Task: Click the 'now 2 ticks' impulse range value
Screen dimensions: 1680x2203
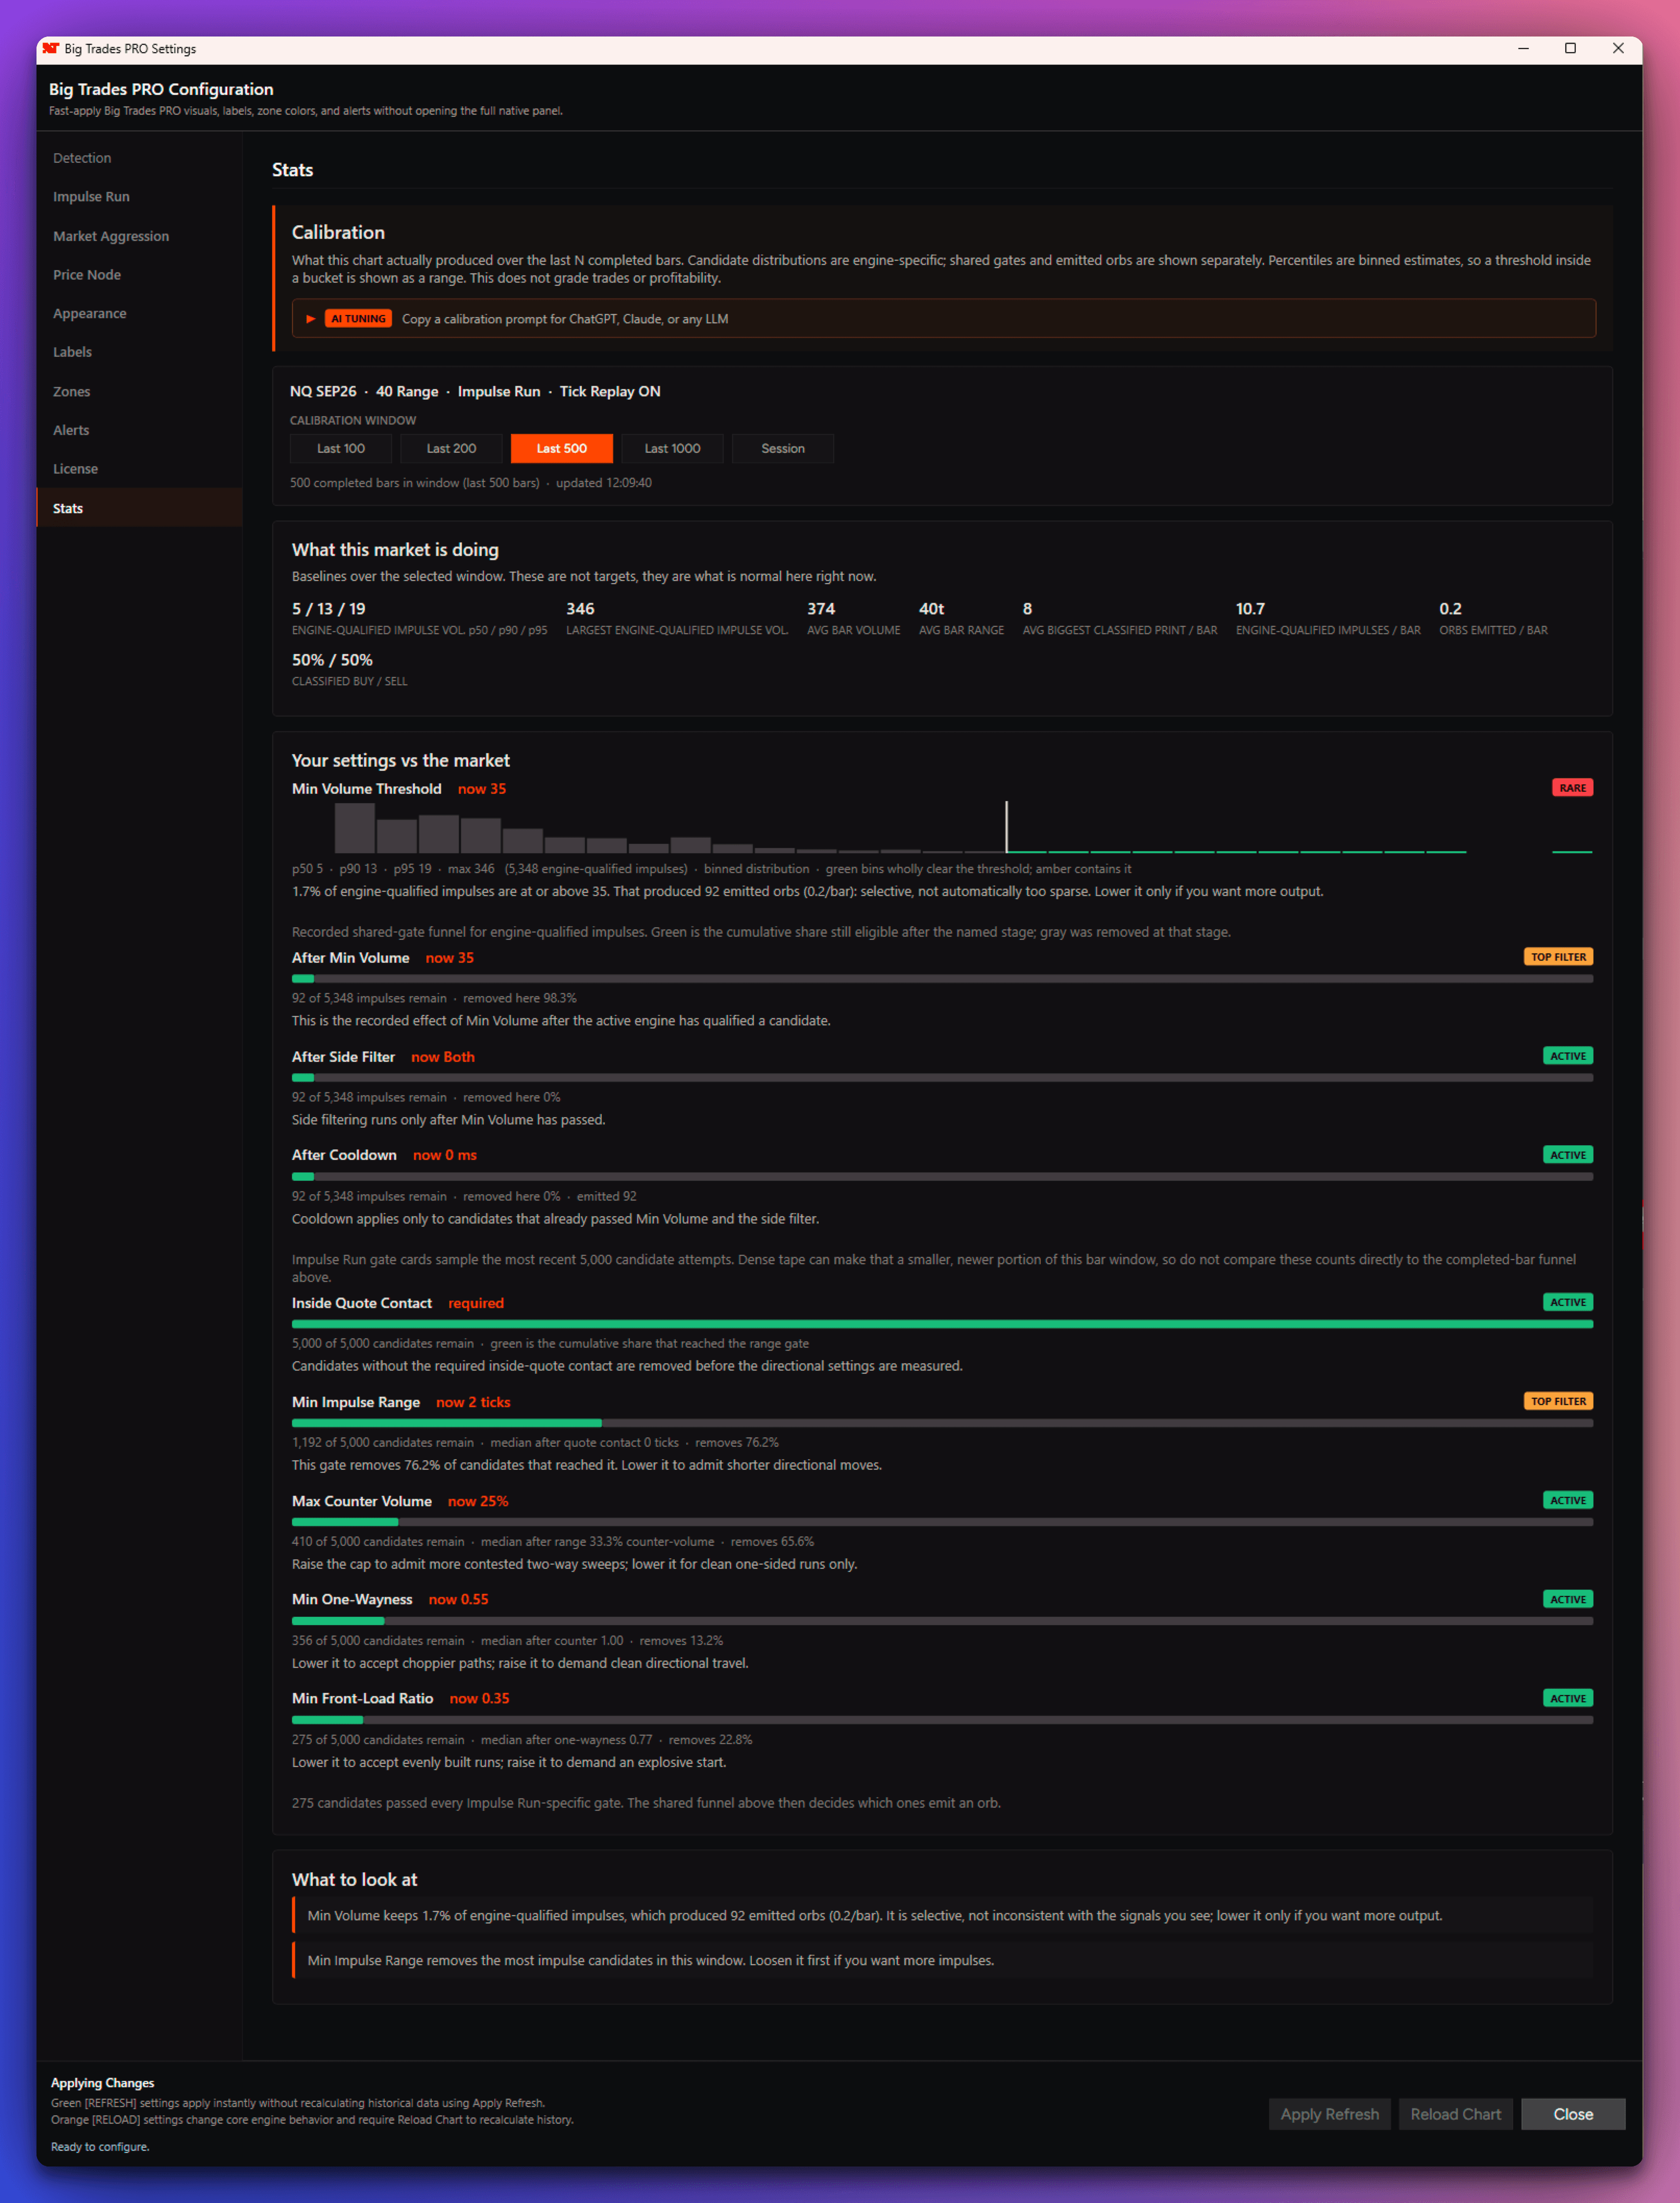Action: [x=473, y=1402]
